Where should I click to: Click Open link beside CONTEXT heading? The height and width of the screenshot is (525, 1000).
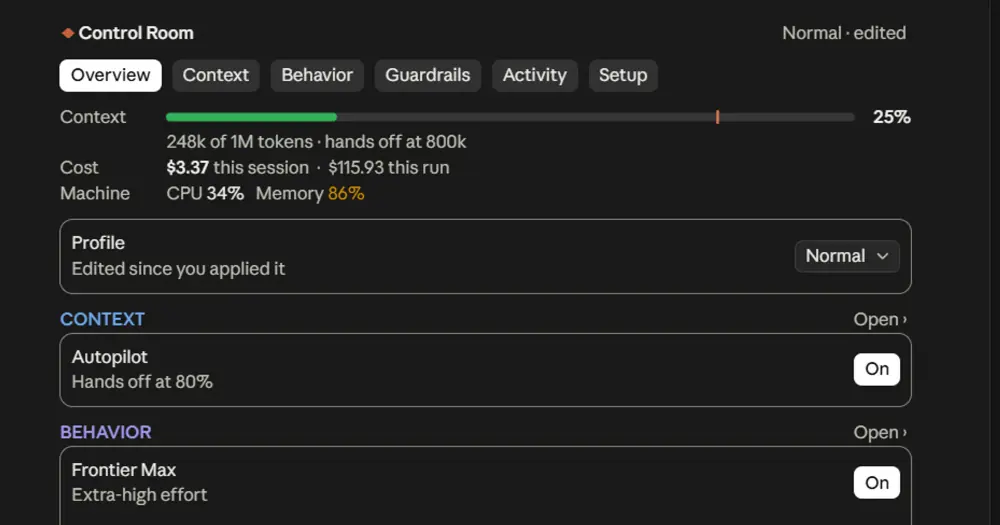click(x=880, y=319)
